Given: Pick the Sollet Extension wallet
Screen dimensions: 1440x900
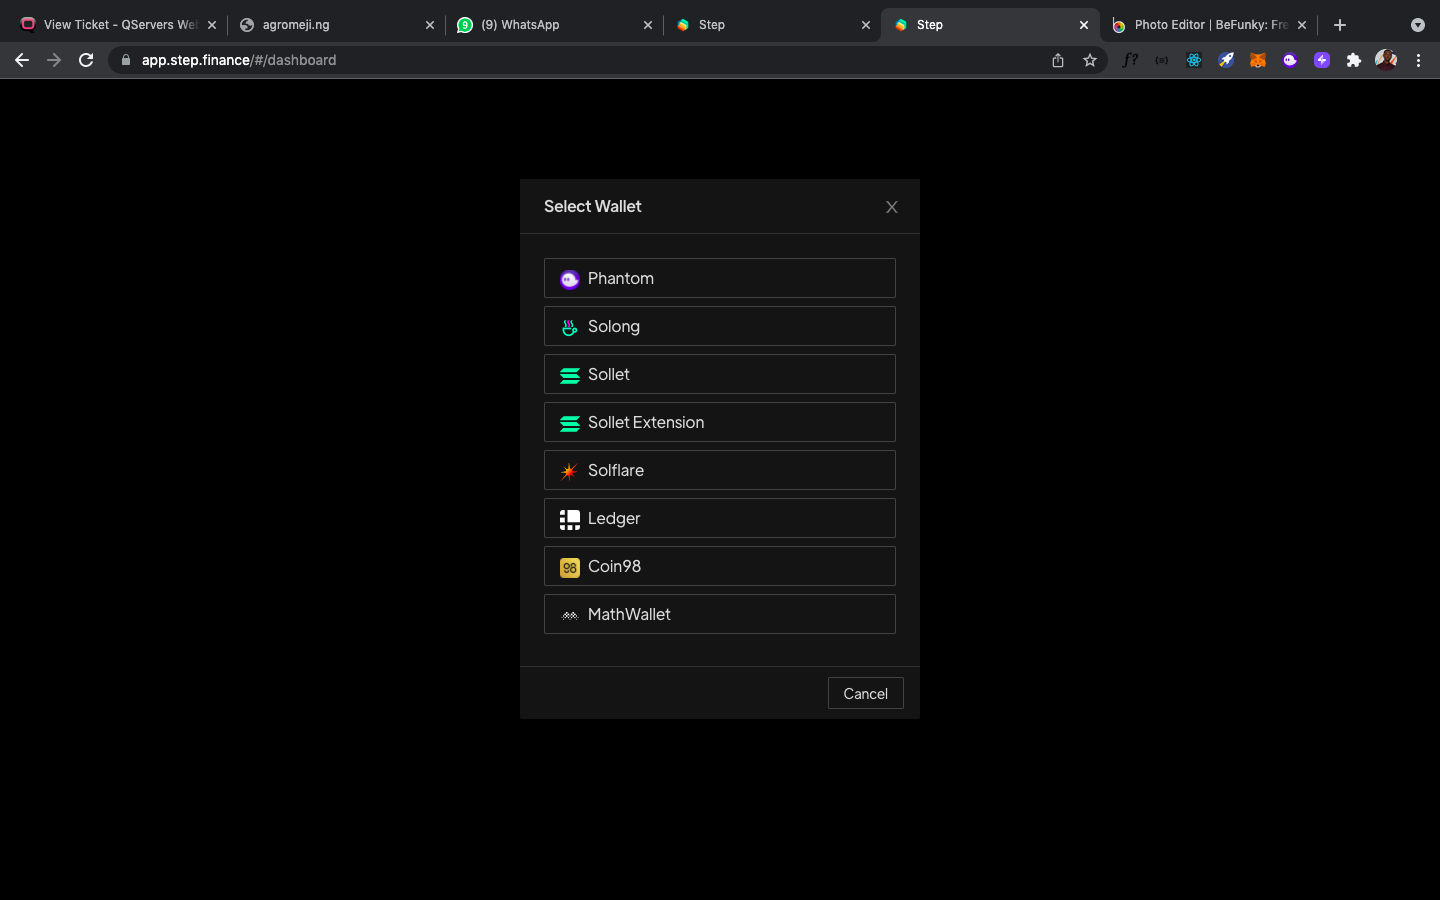Looking at the screenshot, I should point(720,422).
